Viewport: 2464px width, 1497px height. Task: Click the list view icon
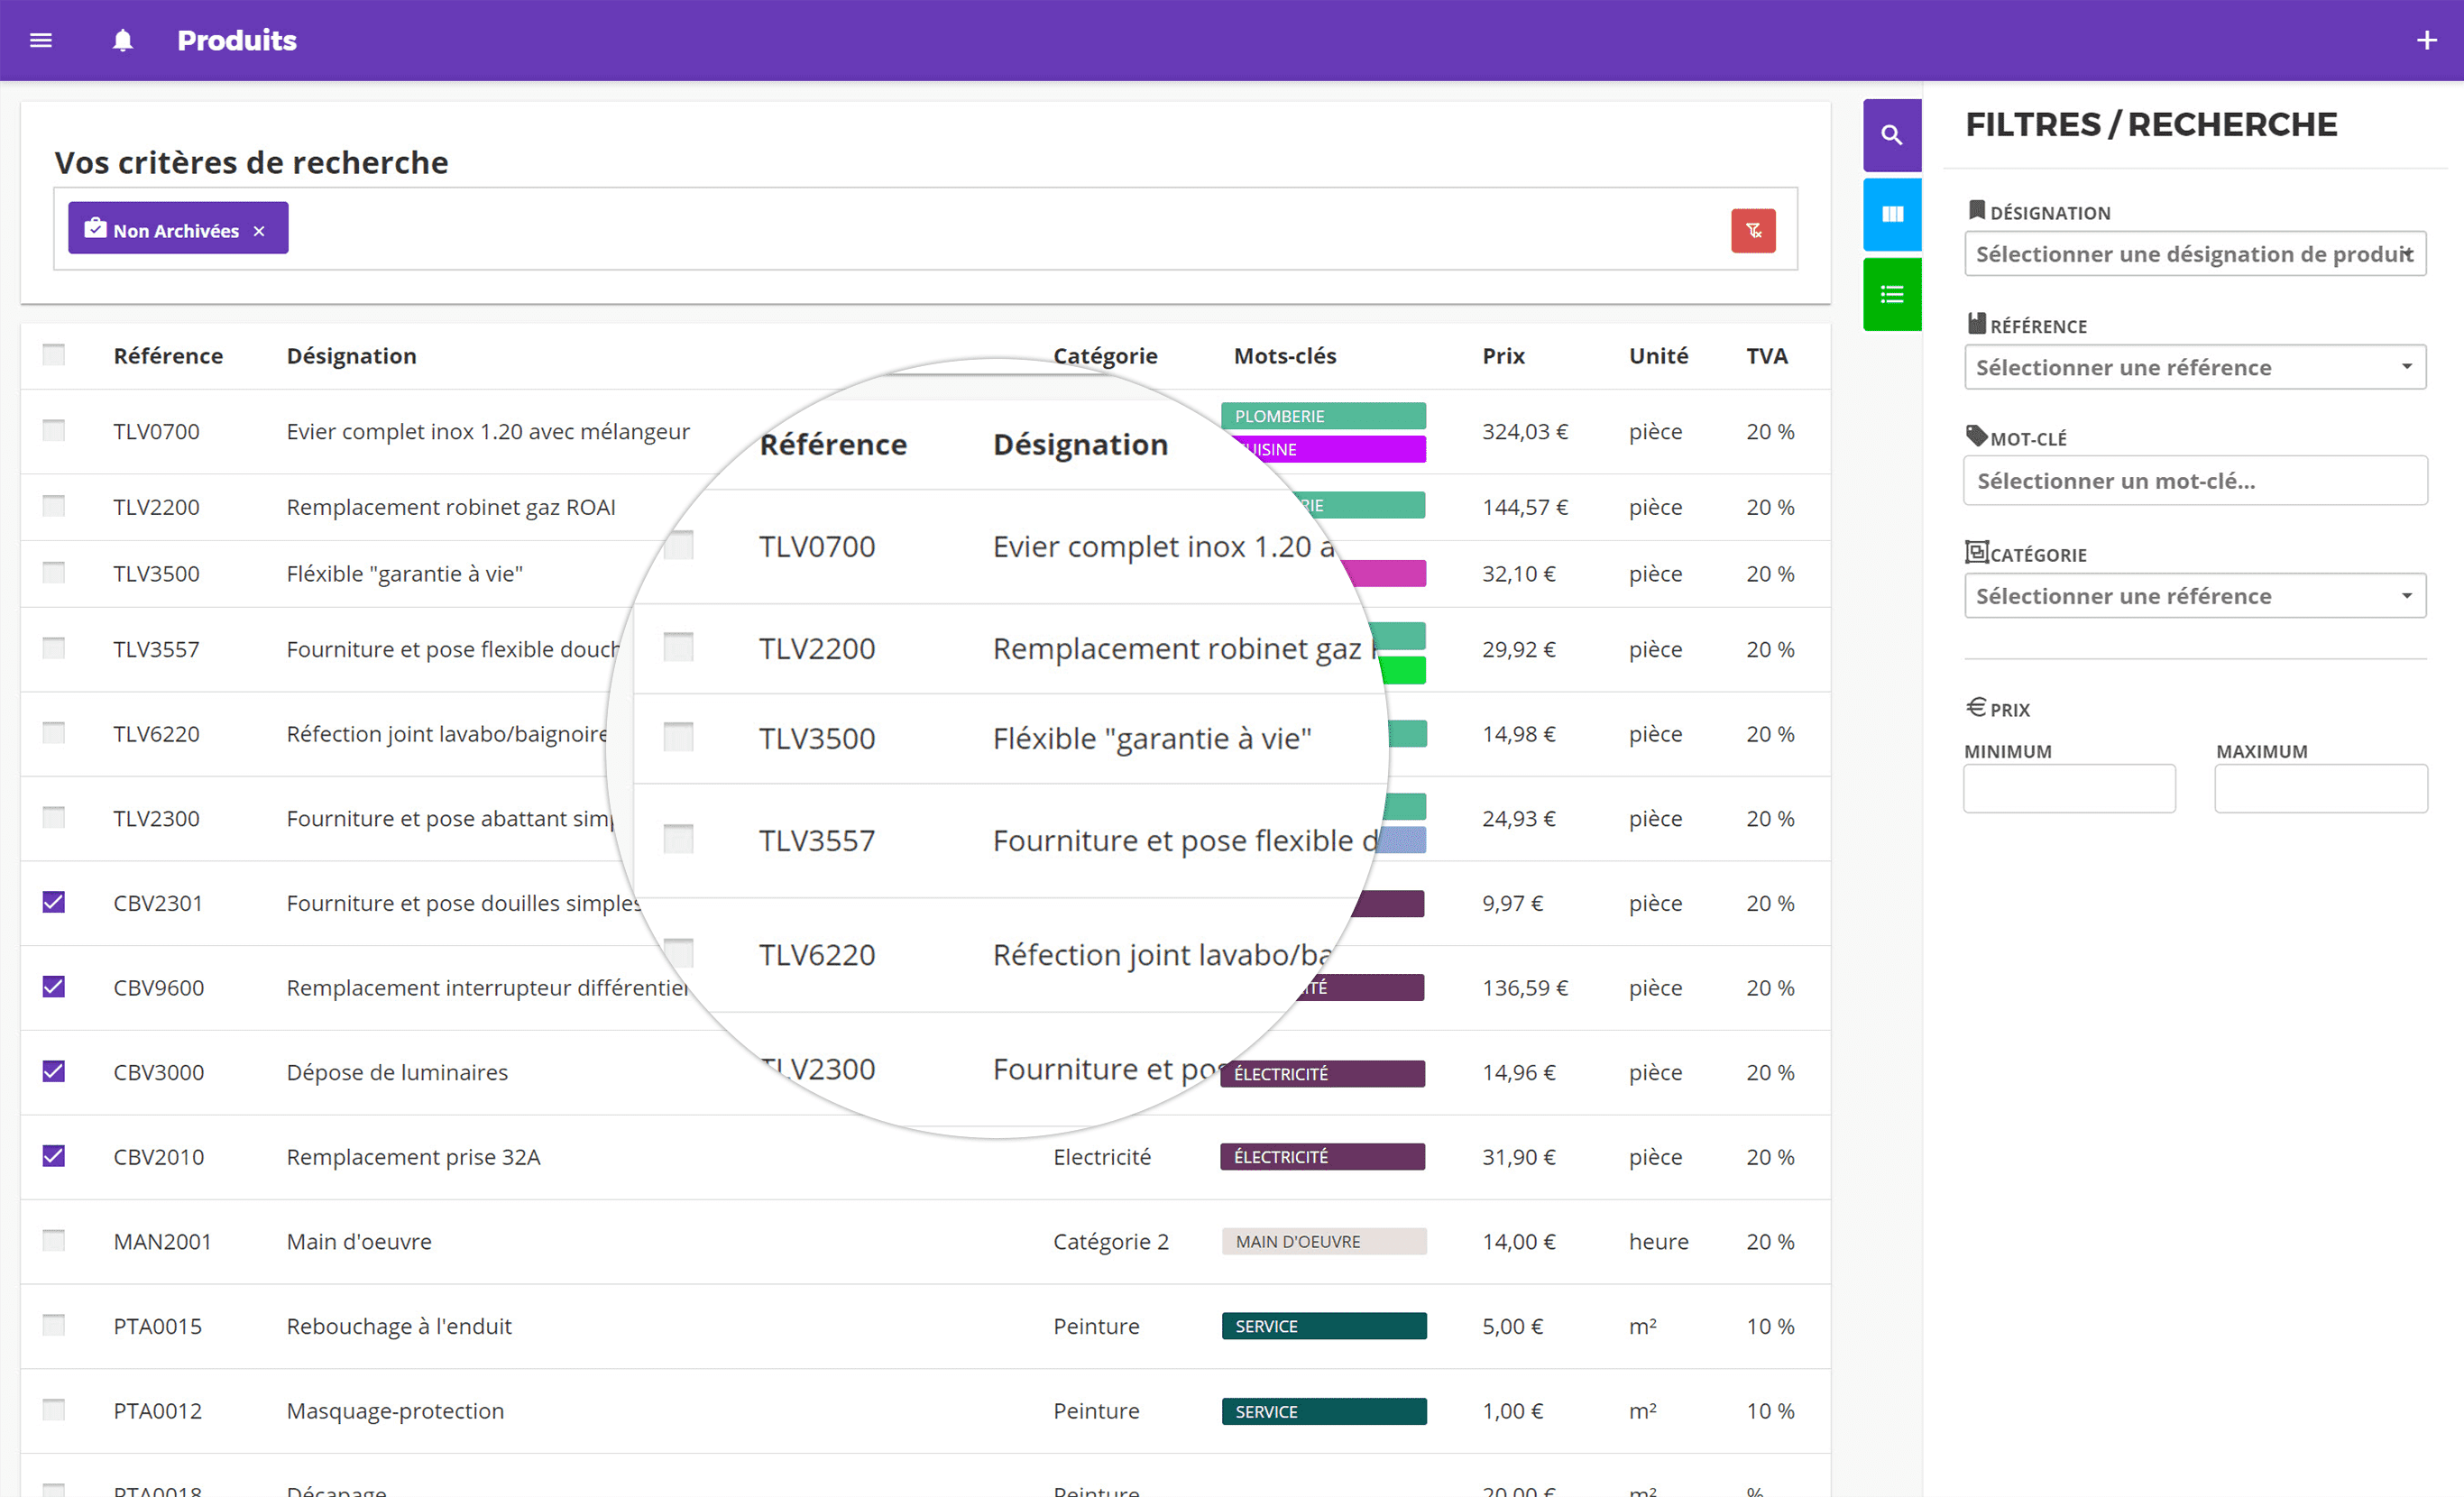click(x=1892, y=294)
